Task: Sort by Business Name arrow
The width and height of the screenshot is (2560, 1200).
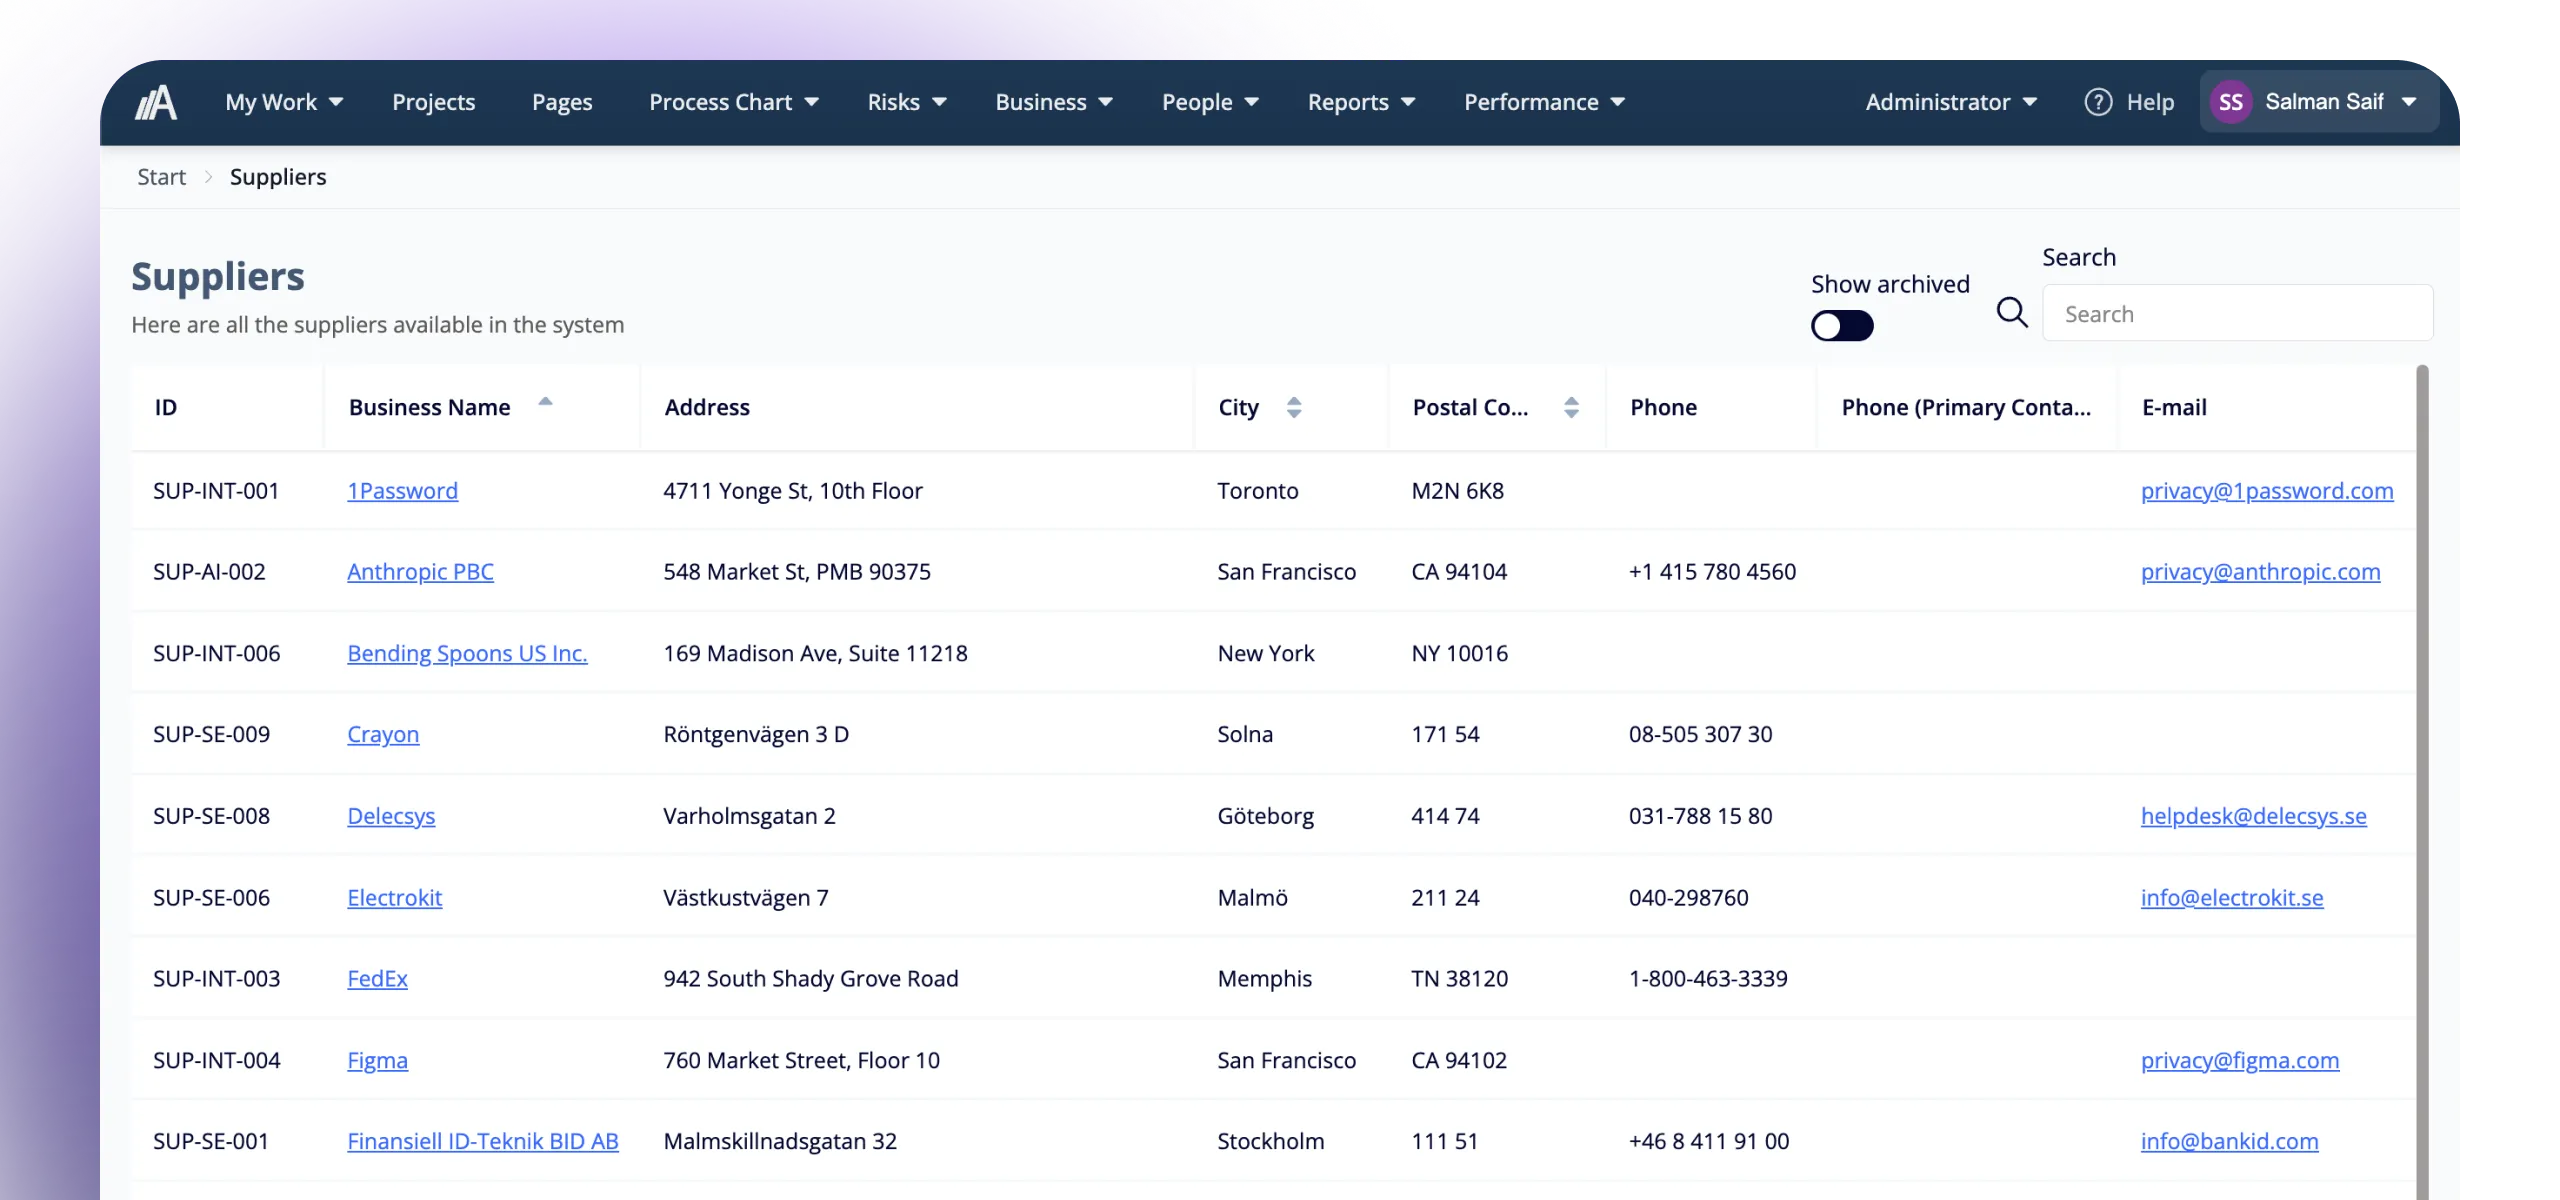Action: coord(545,402)
